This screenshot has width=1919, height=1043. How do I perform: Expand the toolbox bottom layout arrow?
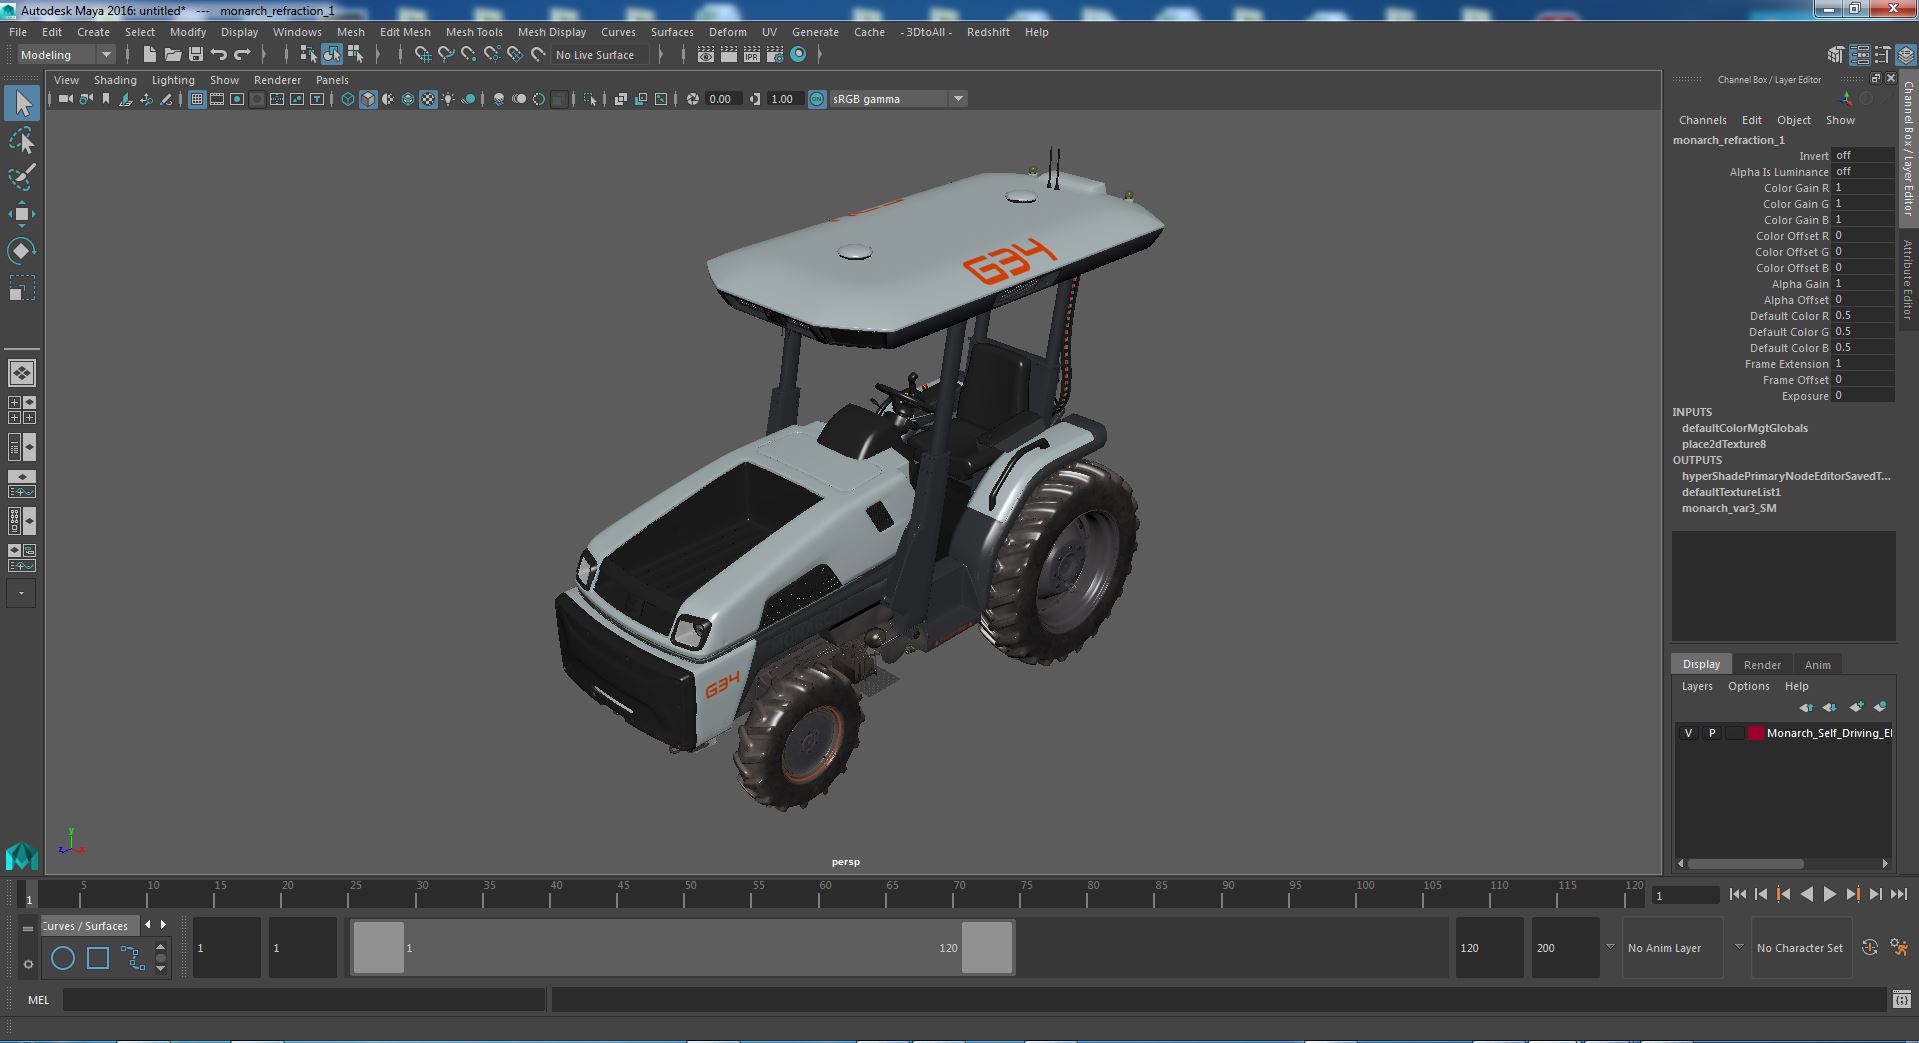click(21, 593)
